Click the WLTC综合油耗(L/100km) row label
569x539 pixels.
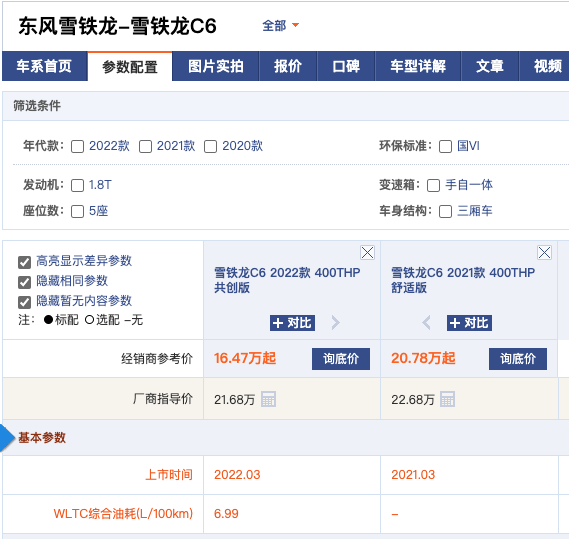point(123,514)
